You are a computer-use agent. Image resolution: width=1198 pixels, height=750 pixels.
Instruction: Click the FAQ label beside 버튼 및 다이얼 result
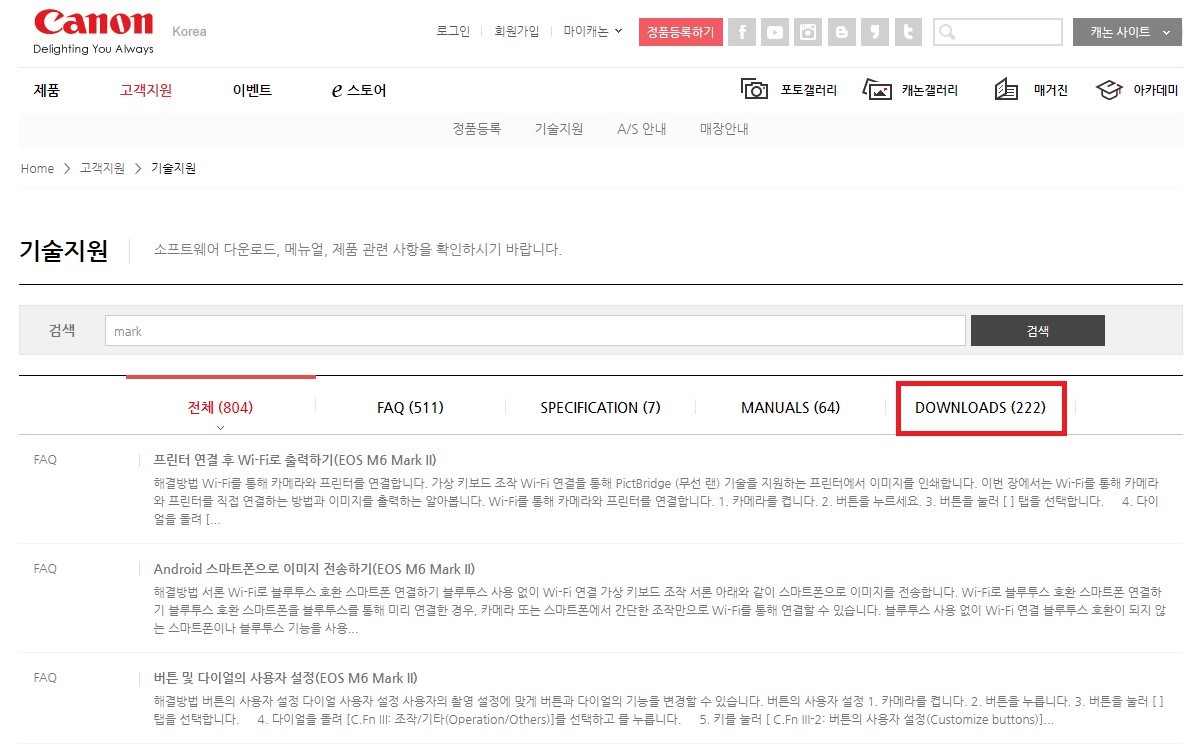[45, 678]
